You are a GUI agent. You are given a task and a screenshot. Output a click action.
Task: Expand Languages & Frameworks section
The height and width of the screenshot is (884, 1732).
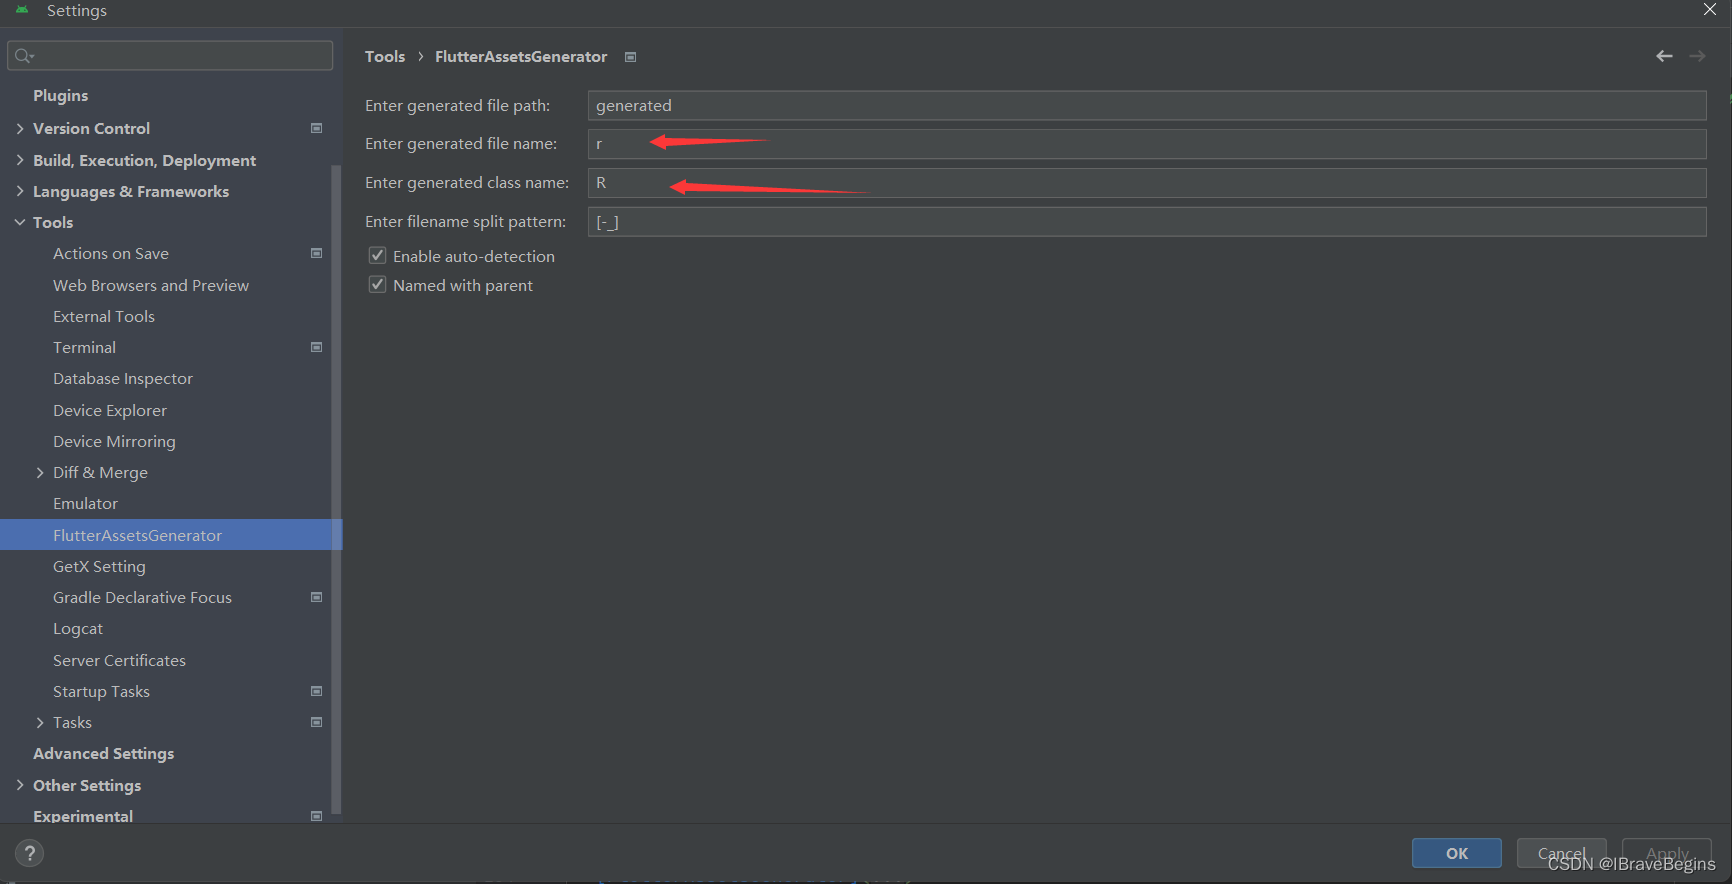pyautogui.click(x=20, y=191)
